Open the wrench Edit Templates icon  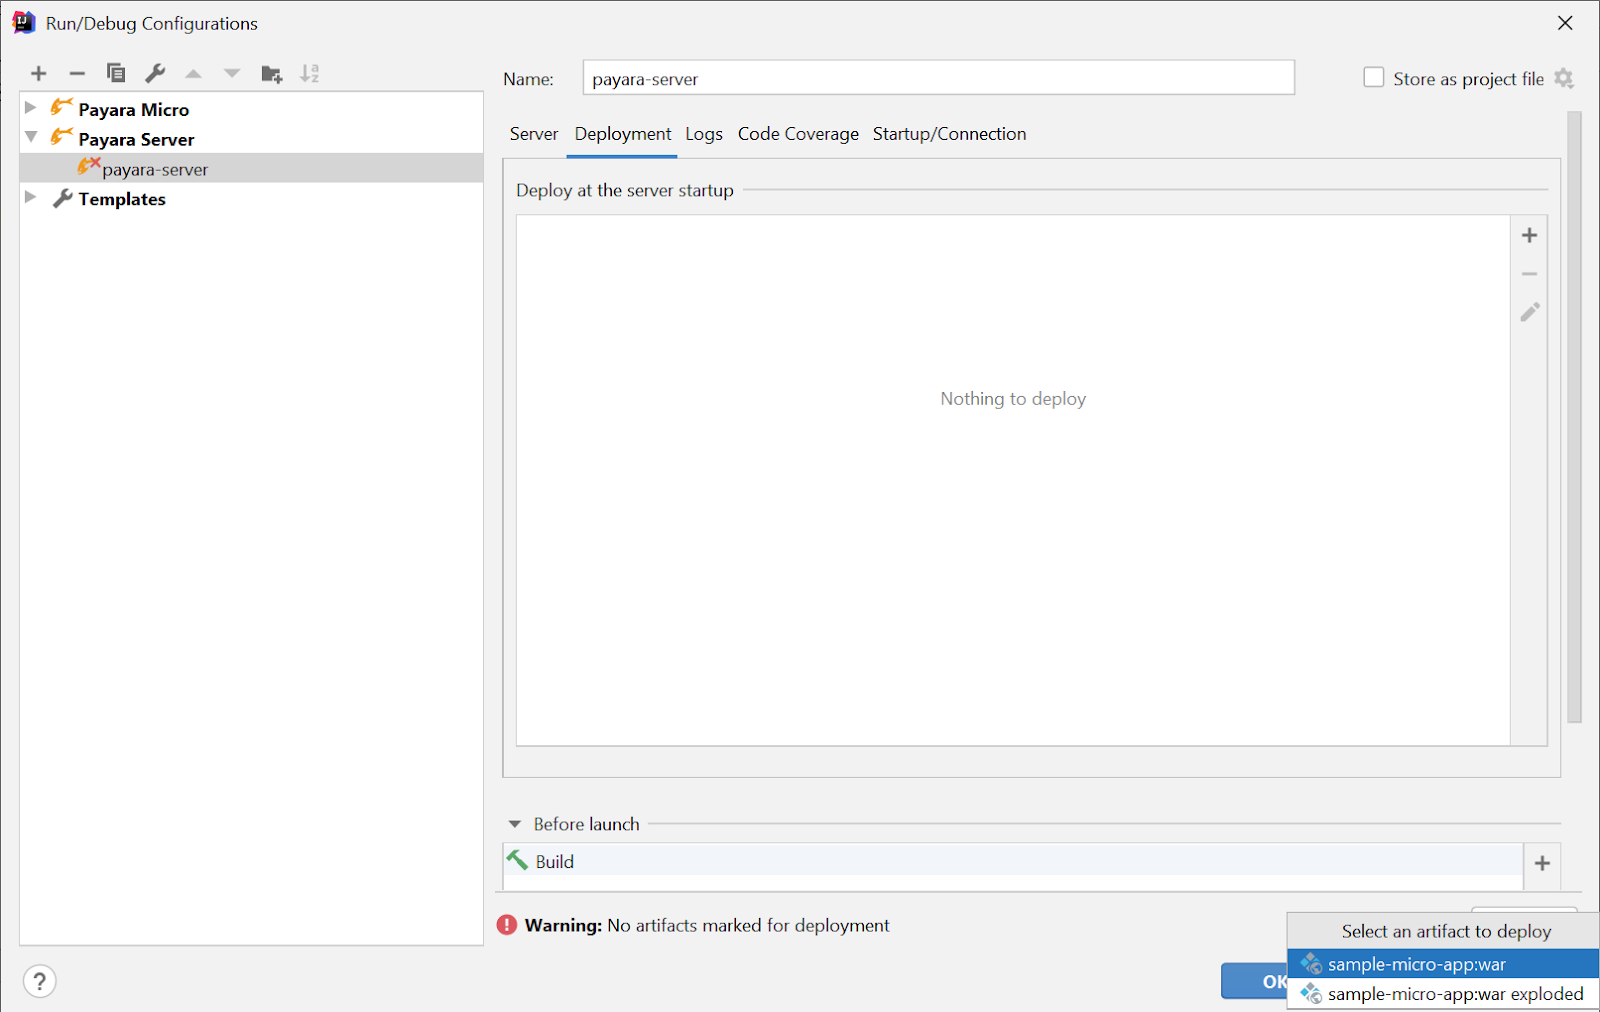click(155, 73)
